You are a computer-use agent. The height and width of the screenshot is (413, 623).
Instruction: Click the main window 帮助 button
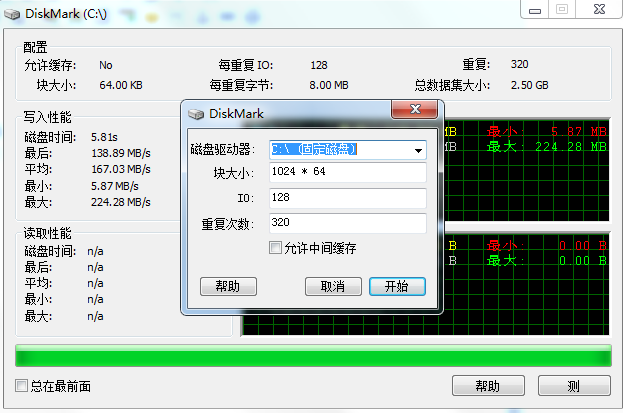pos(488,386)
